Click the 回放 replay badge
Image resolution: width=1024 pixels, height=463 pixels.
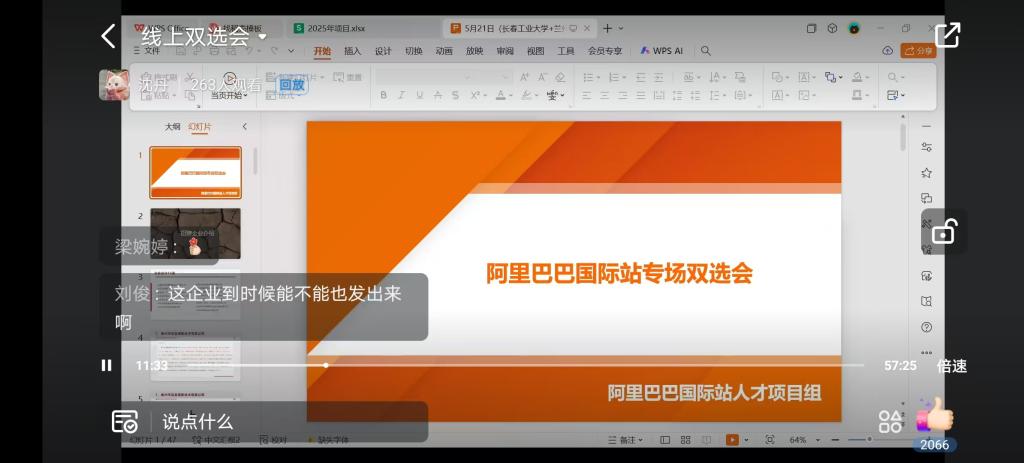pos(292,85)
